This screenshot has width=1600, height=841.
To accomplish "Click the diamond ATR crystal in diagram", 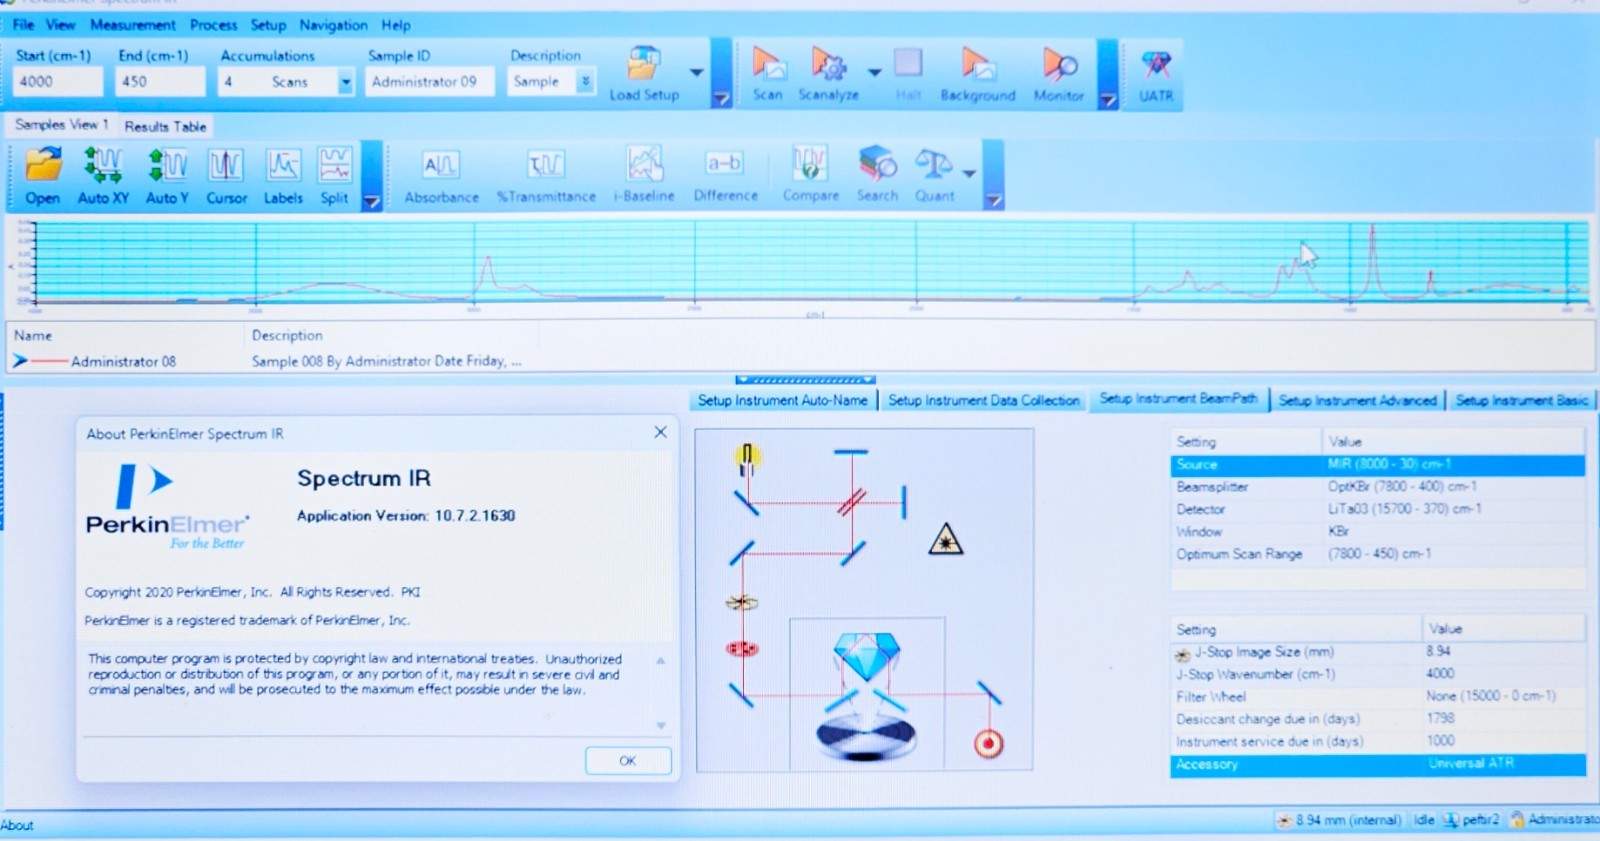I will 866,655.
